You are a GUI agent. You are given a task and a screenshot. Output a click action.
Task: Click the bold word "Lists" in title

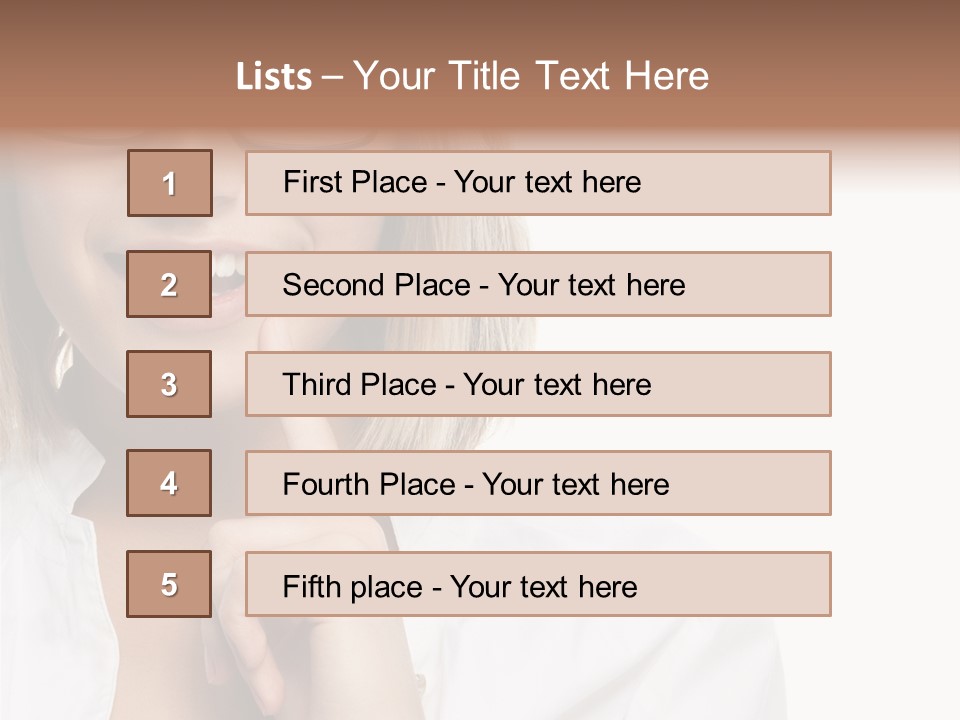coord(274,77)
